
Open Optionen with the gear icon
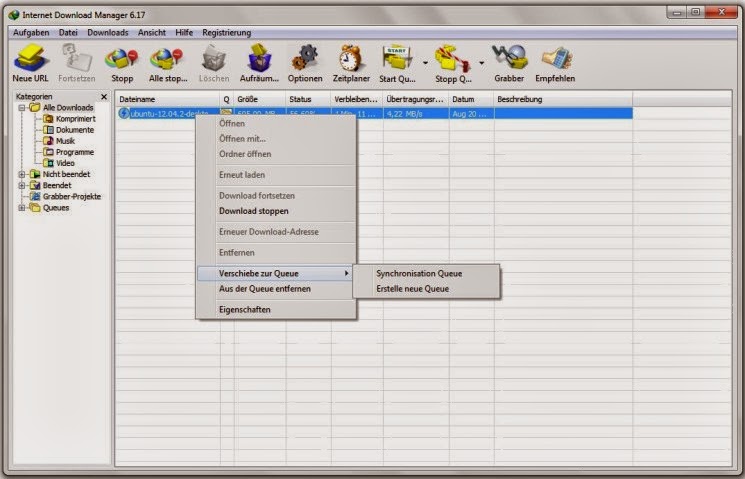(305, 58)
